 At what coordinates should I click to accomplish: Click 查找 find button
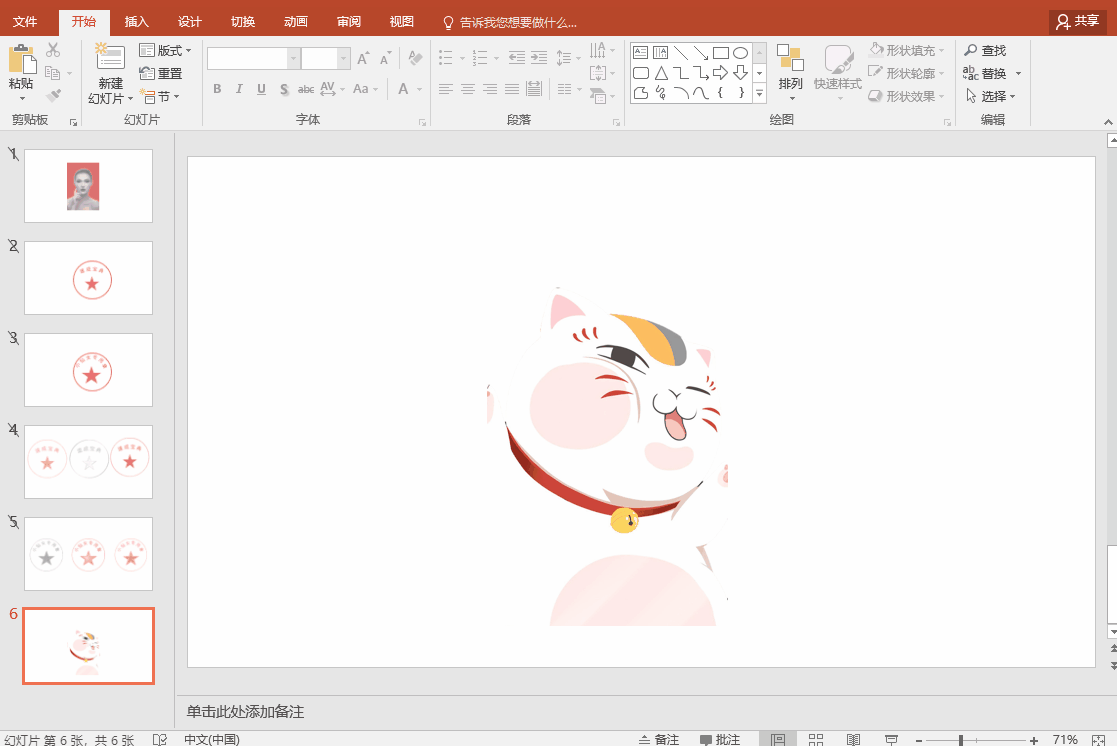985,51
